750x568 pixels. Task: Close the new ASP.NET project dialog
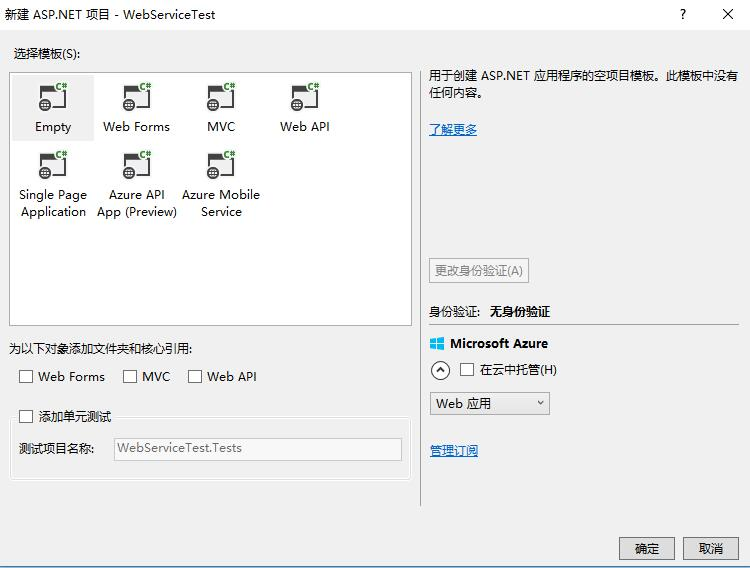[728, 14]
